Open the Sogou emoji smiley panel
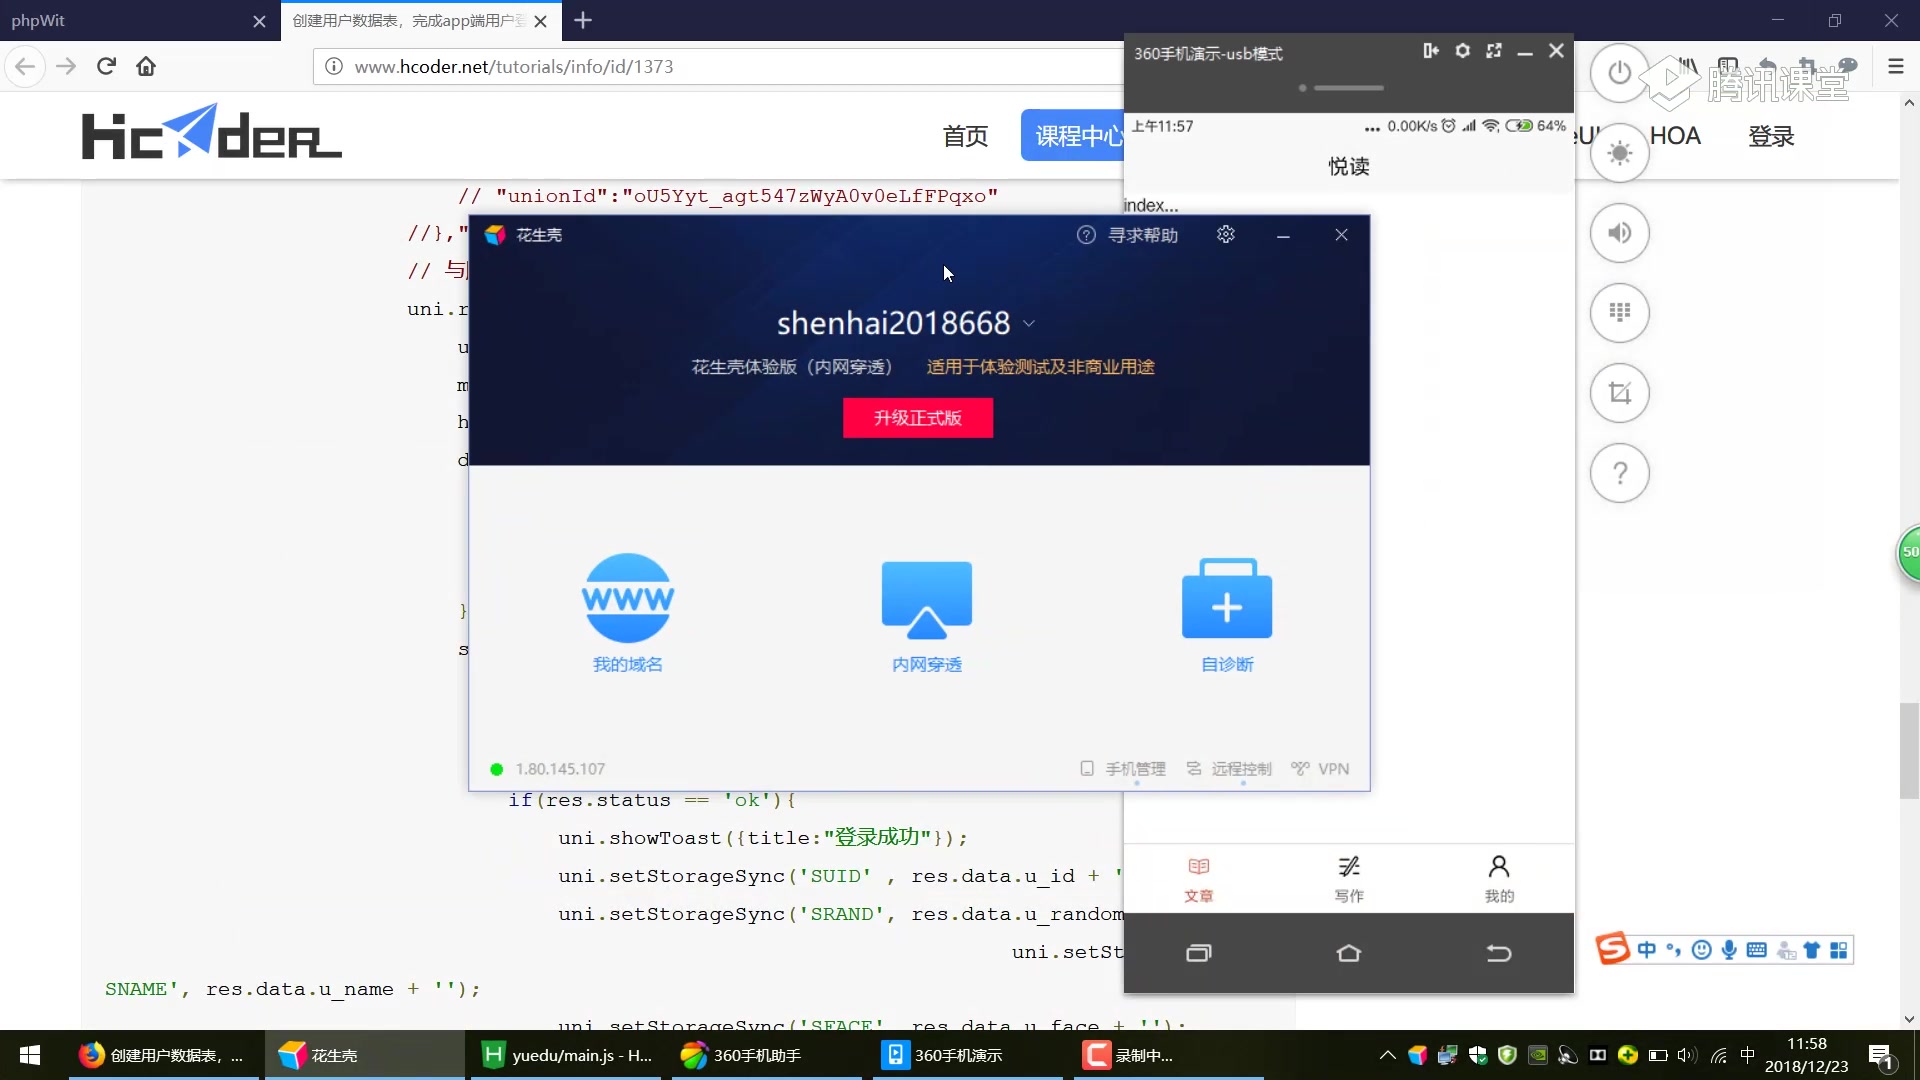The image size is (1920, 1080). coord(1701,950)
